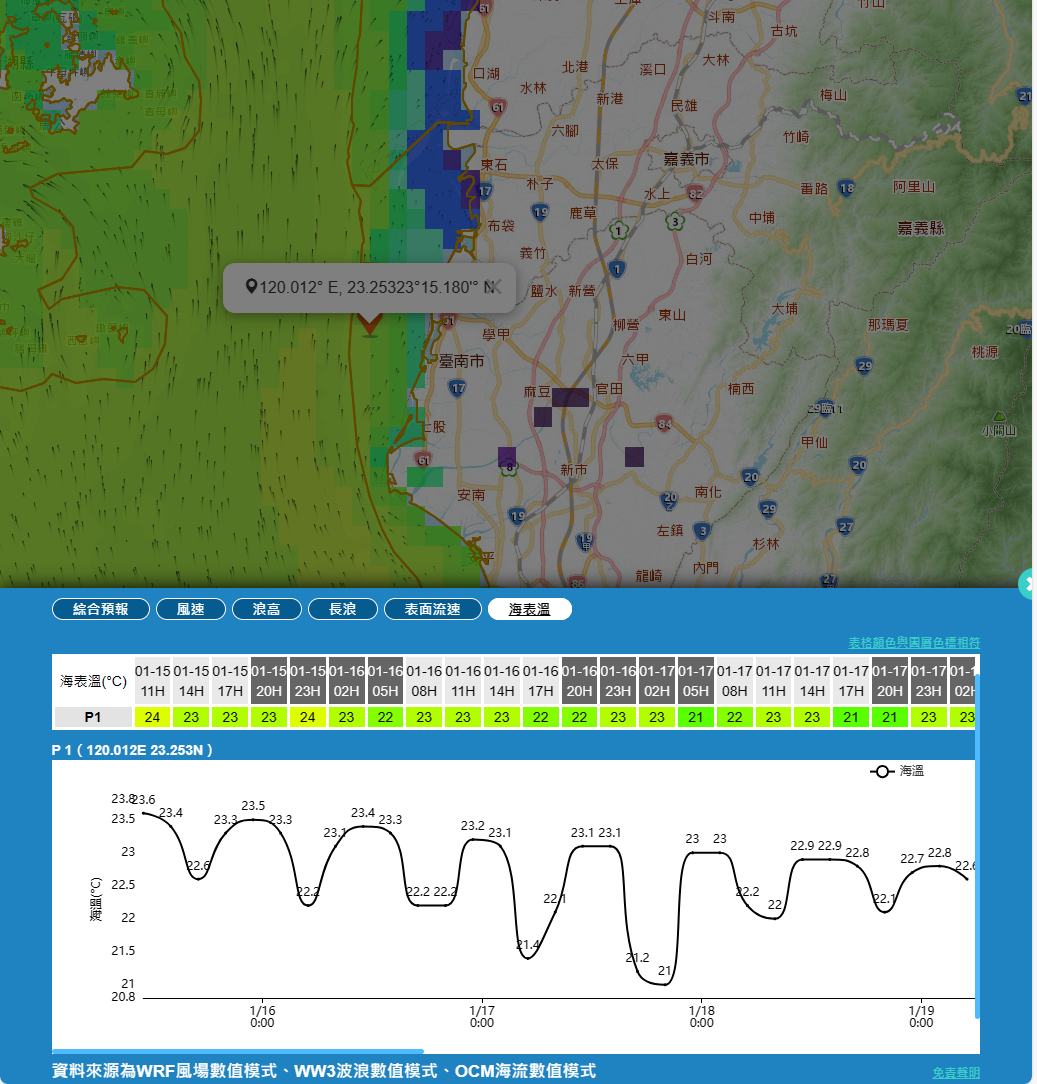Switch to 表面流速 tab
This screenshot has height=1084, width=1037.
[432, 609]
